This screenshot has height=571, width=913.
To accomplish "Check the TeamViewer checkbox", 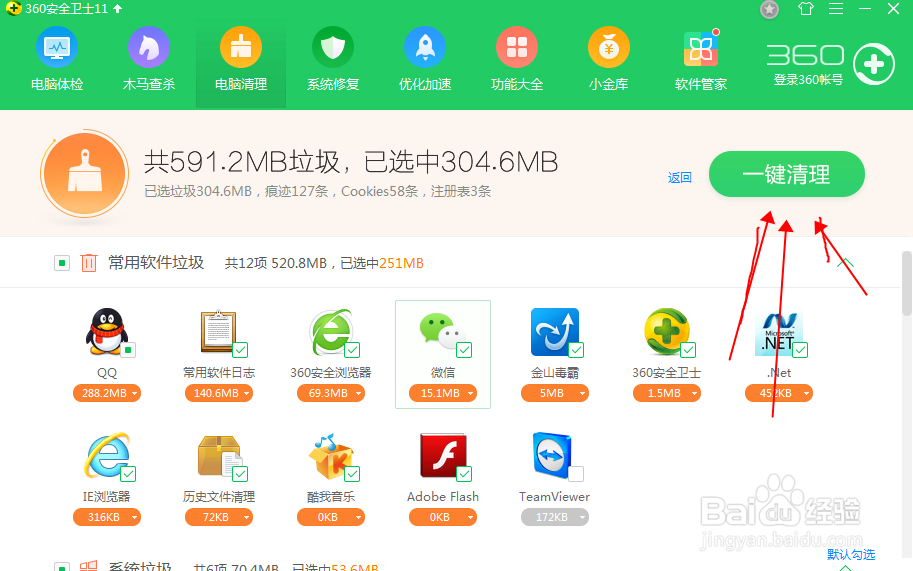I will tap(576, 474).
